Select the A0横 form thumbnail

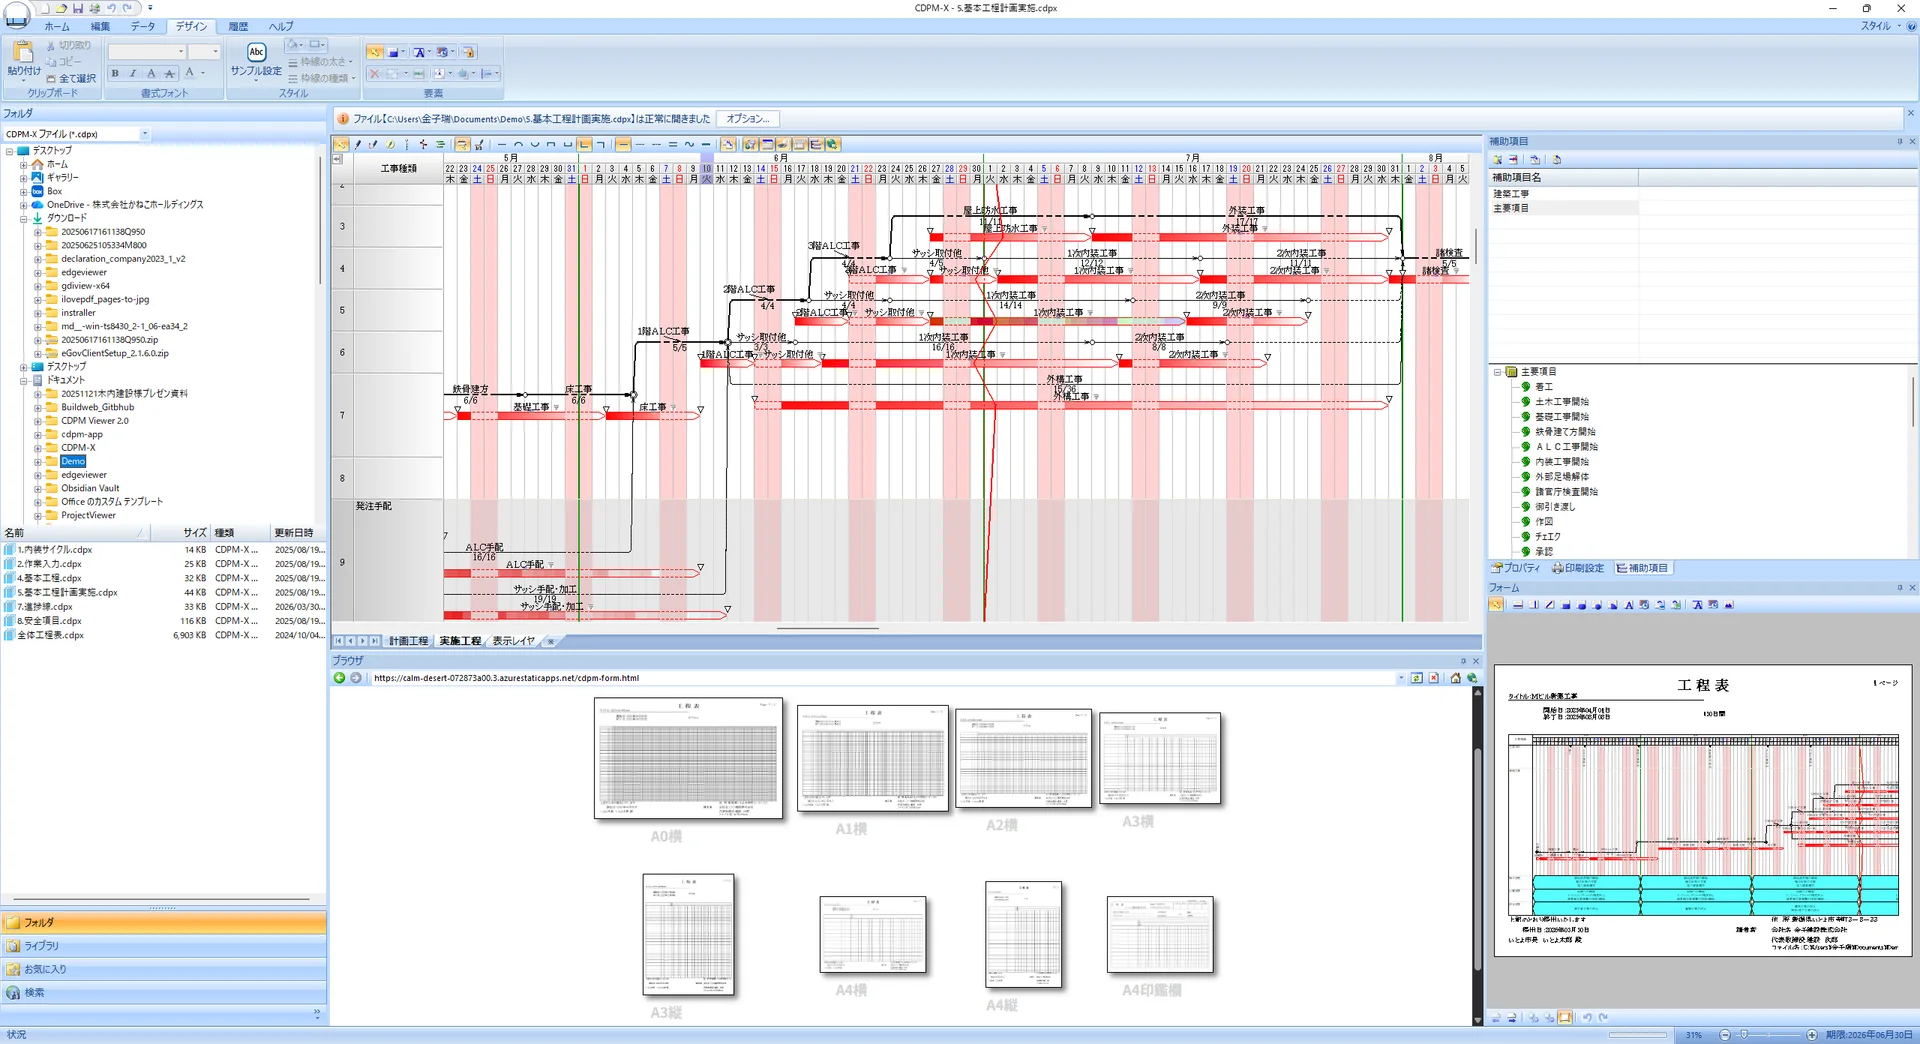tap(688, 759)
